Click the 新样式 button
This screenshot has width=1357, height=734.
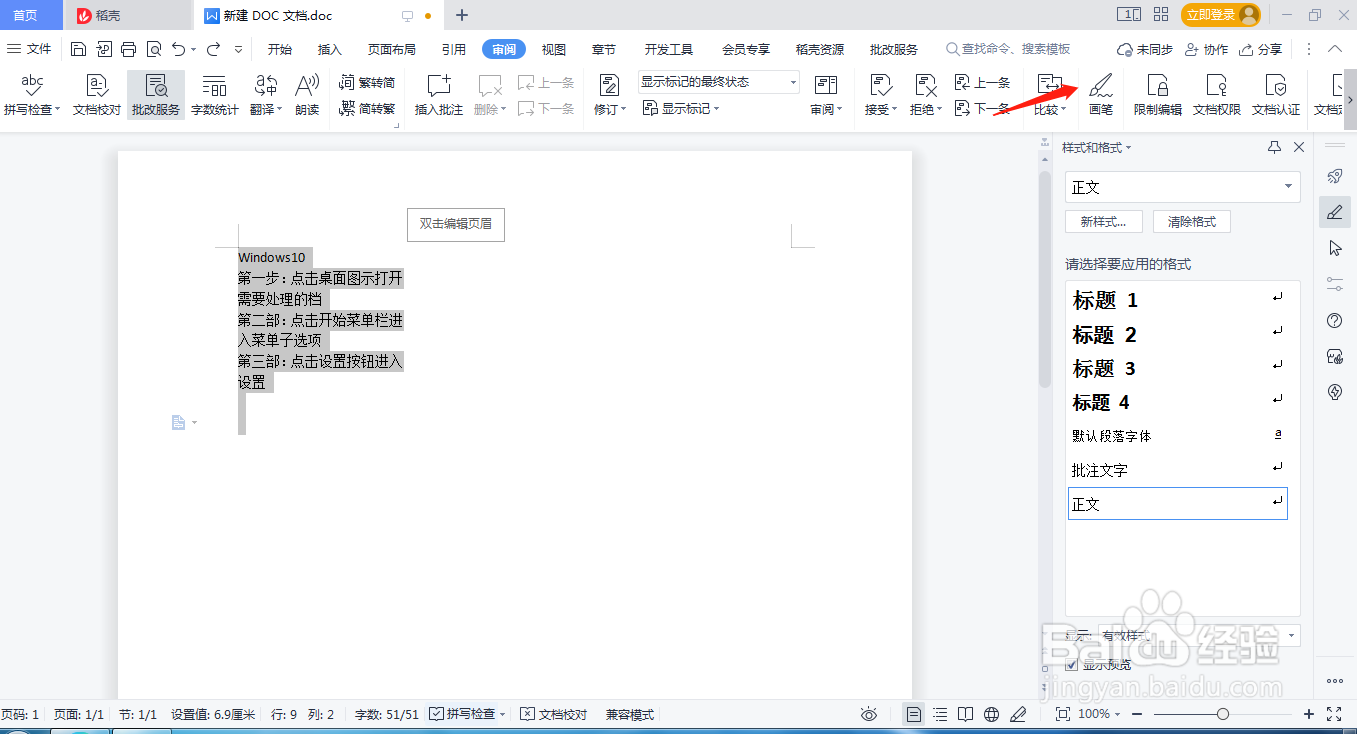click(x=1103, y=221)
